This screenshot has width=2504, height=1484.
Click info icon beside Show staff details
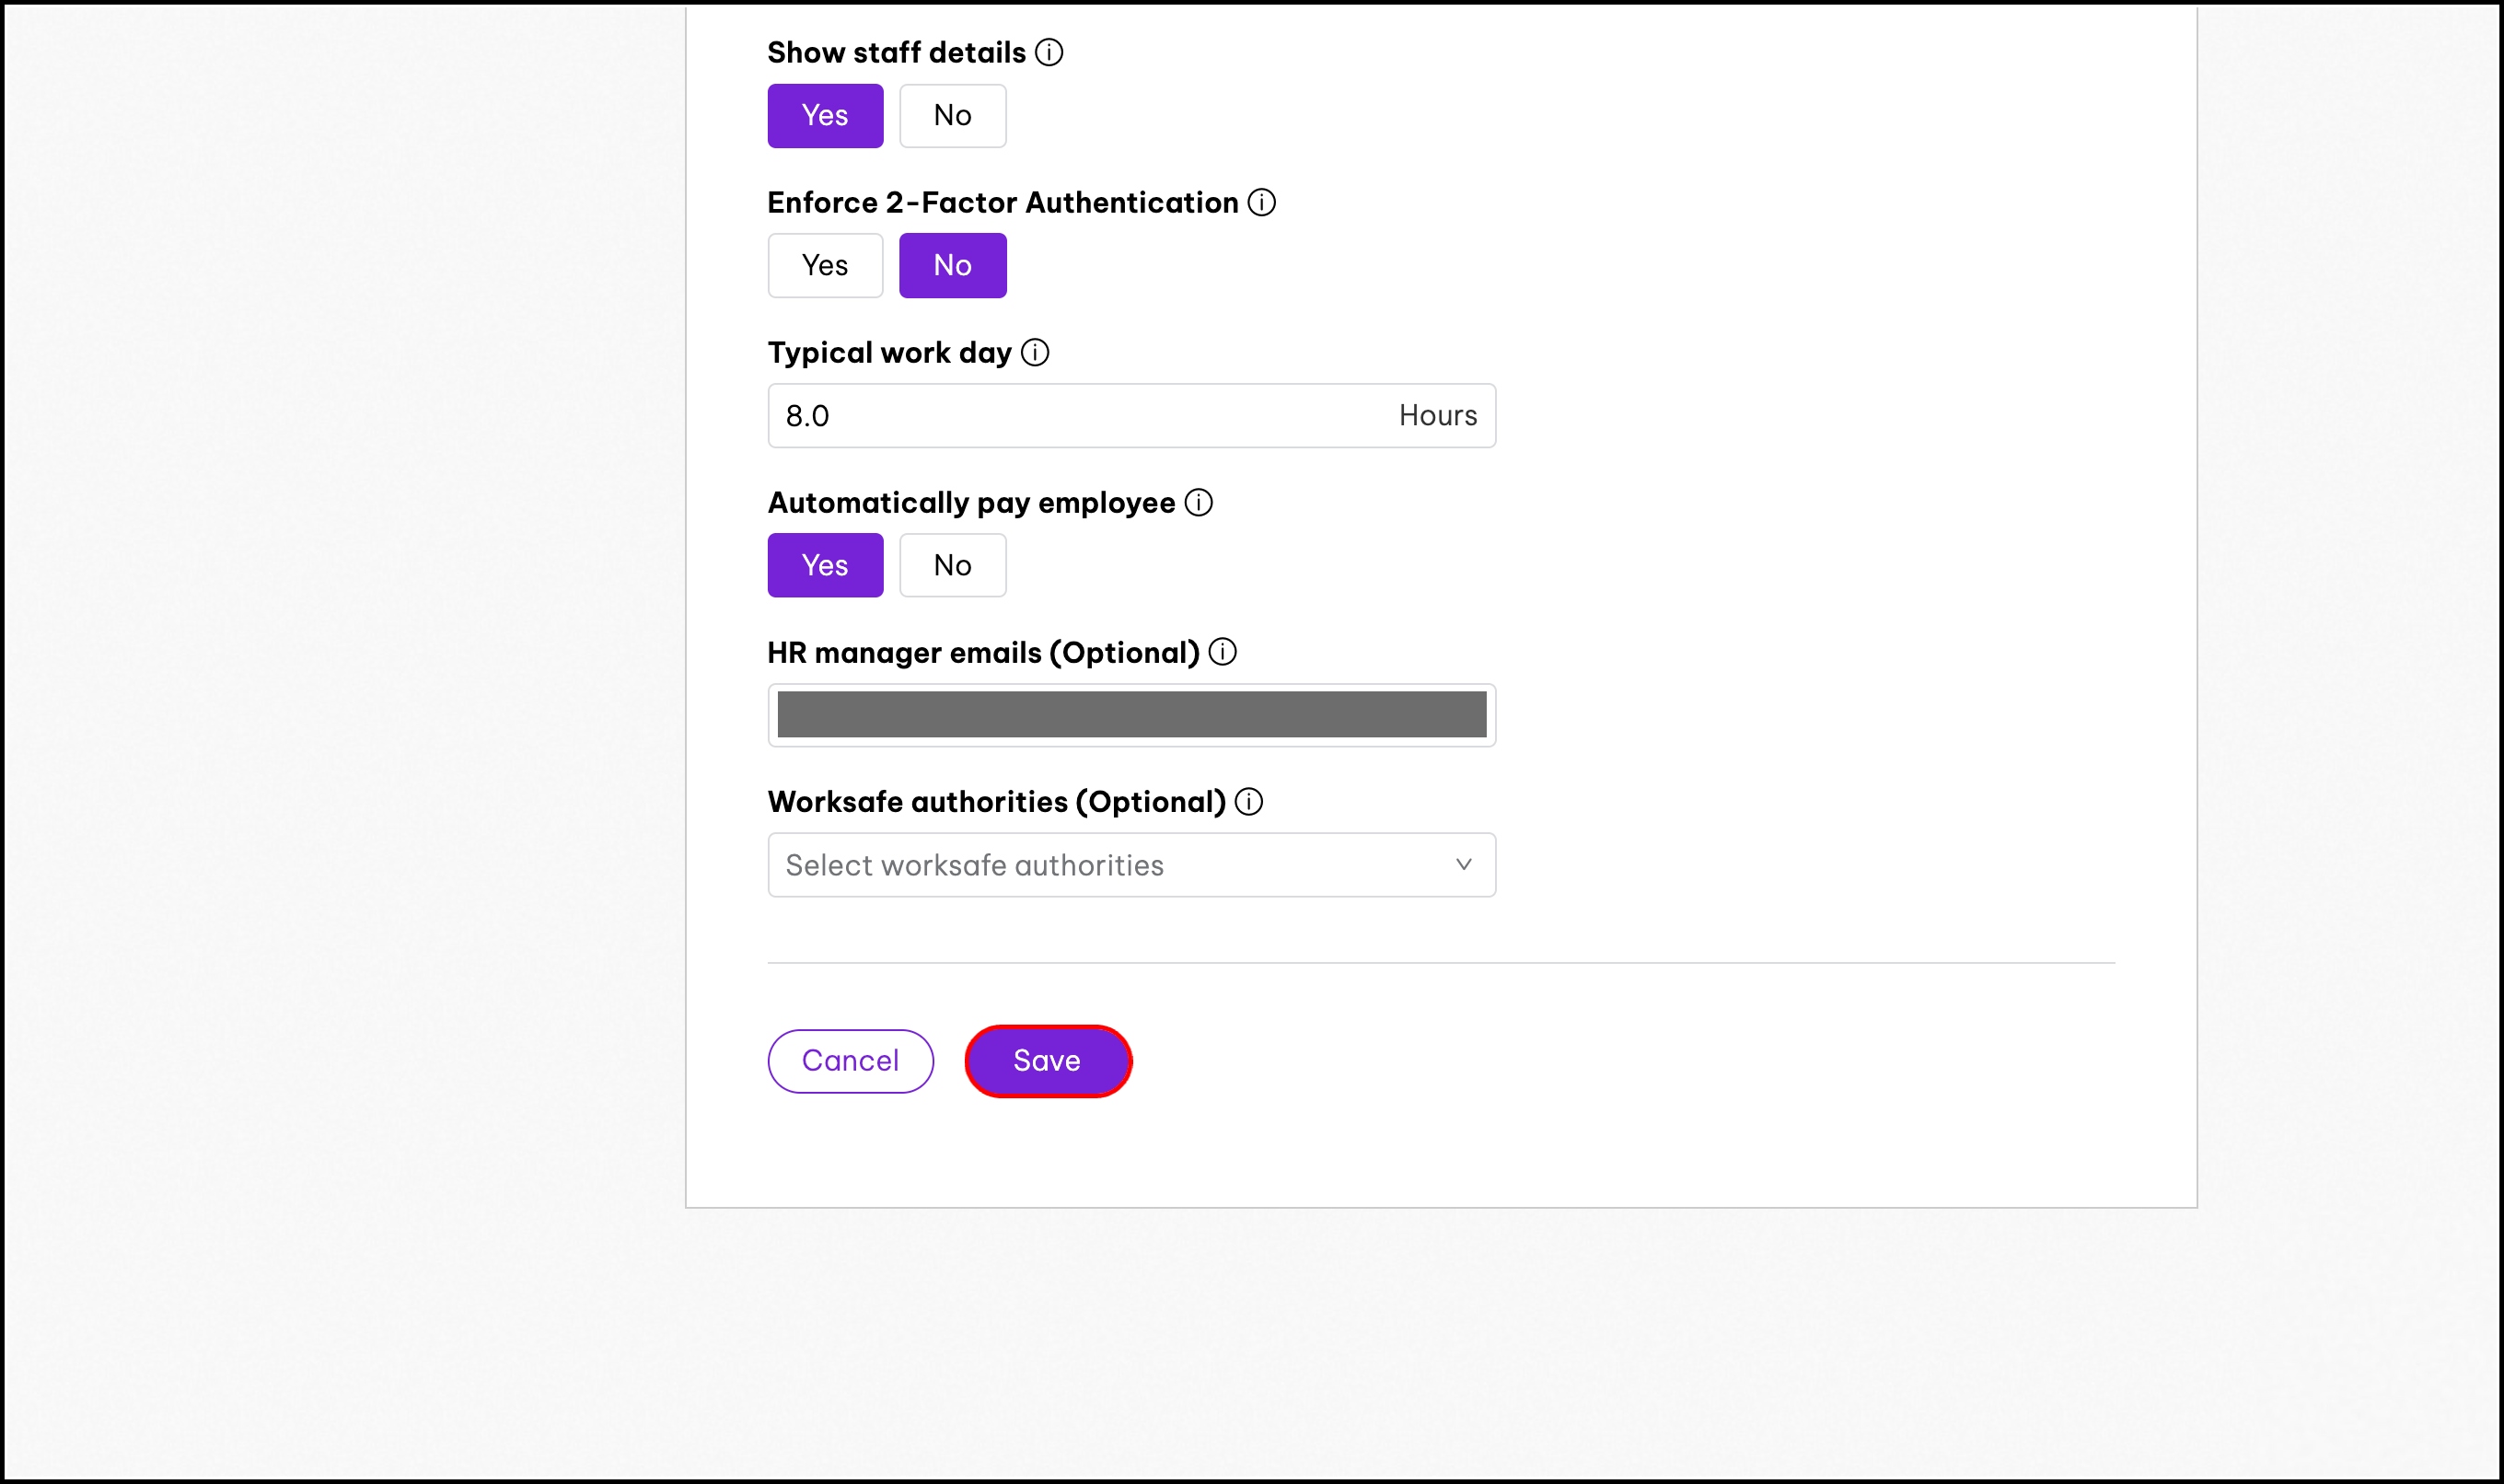[x=1048, y=52]
